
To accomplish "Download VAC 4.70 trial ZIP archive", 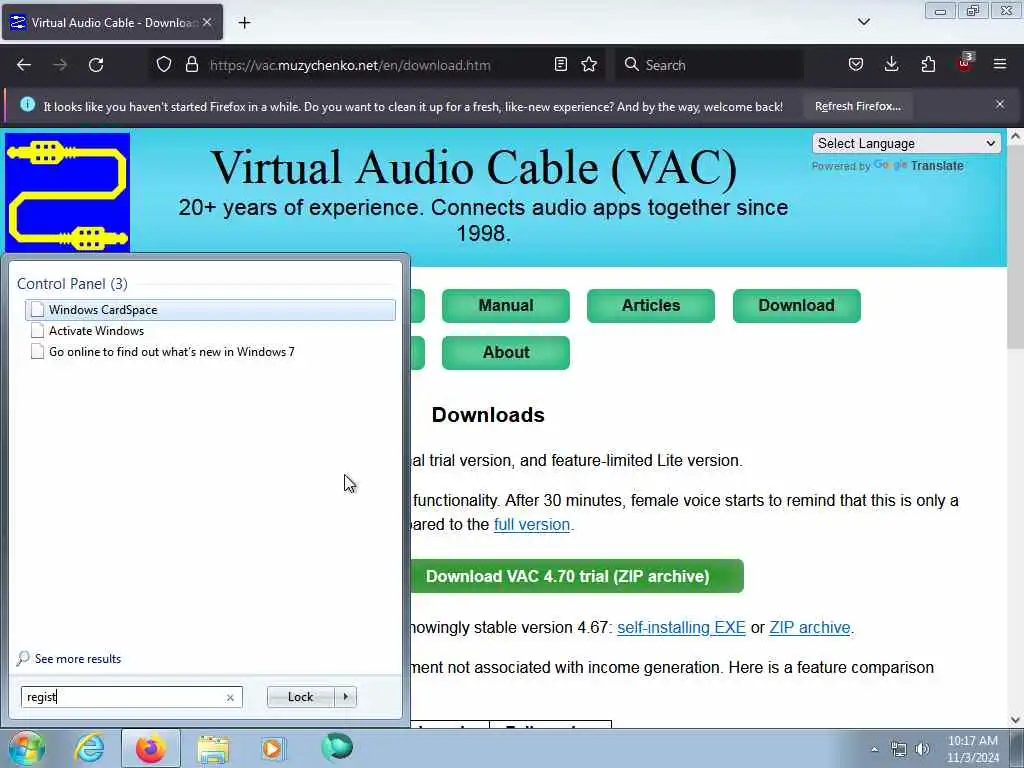I will [x=577, y=576].
